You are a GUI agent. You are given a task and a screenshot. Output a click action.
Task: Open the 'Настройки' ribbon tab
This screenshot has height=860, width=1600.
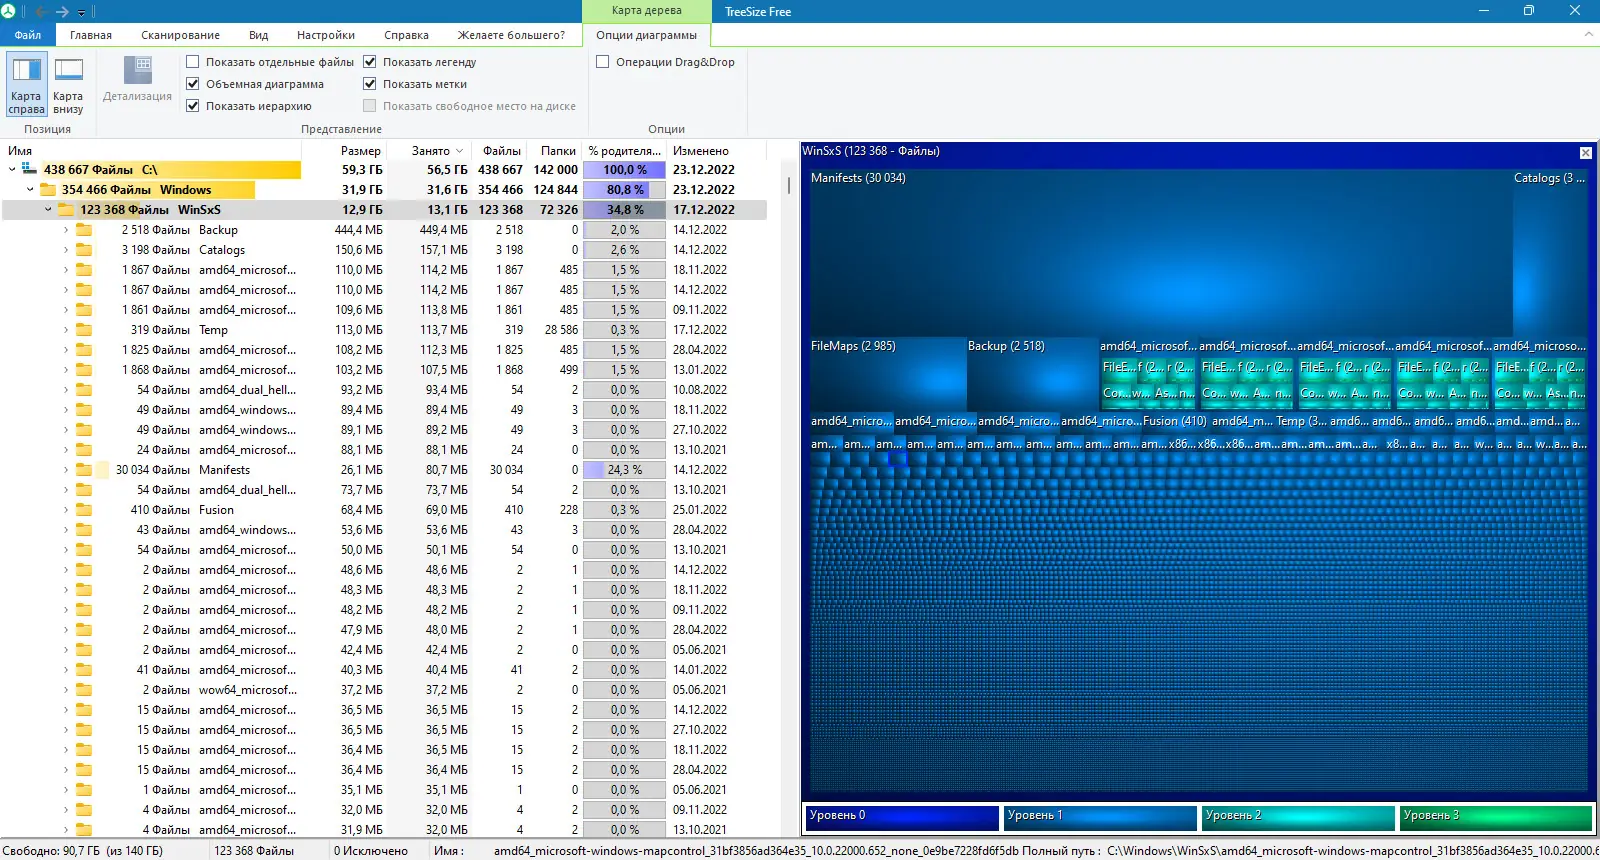[326, 35]
